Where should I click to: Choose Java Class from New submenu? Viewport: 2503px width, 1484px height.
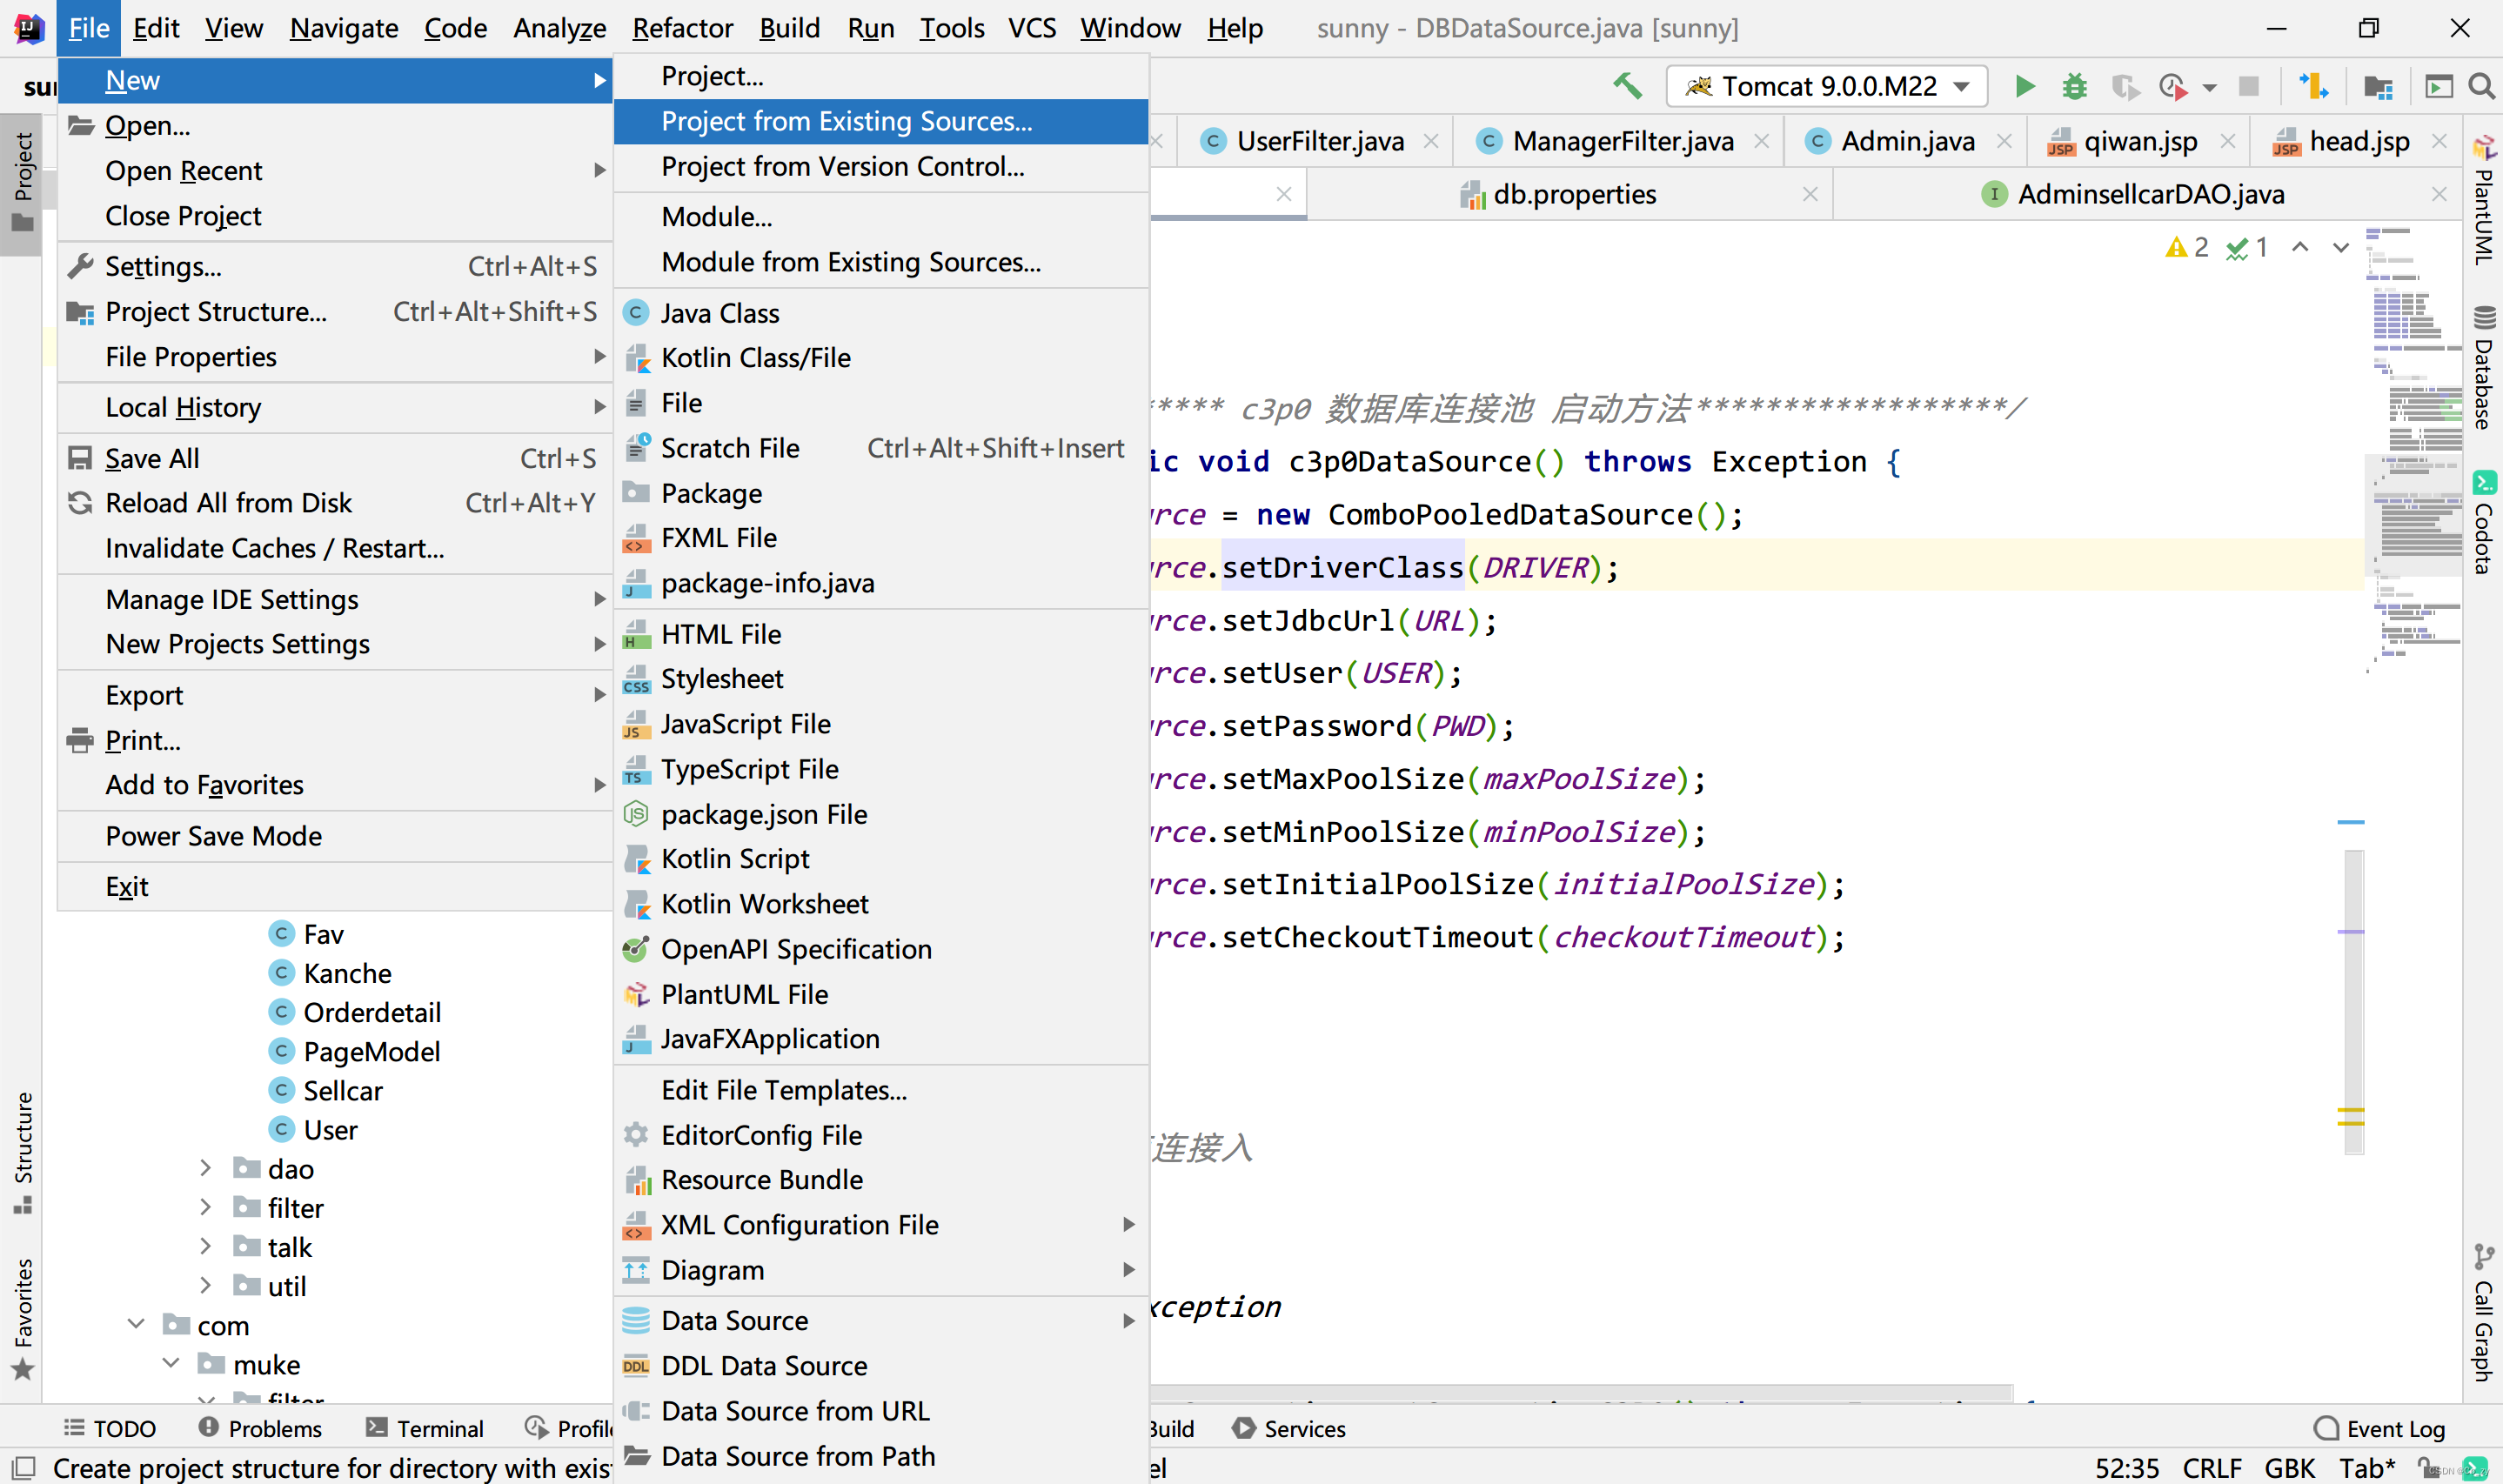pos(880,313)
